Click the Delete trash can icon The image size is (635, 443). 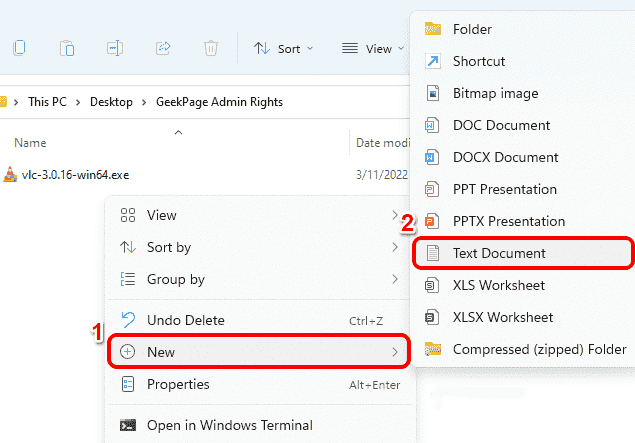pos(211,48)
